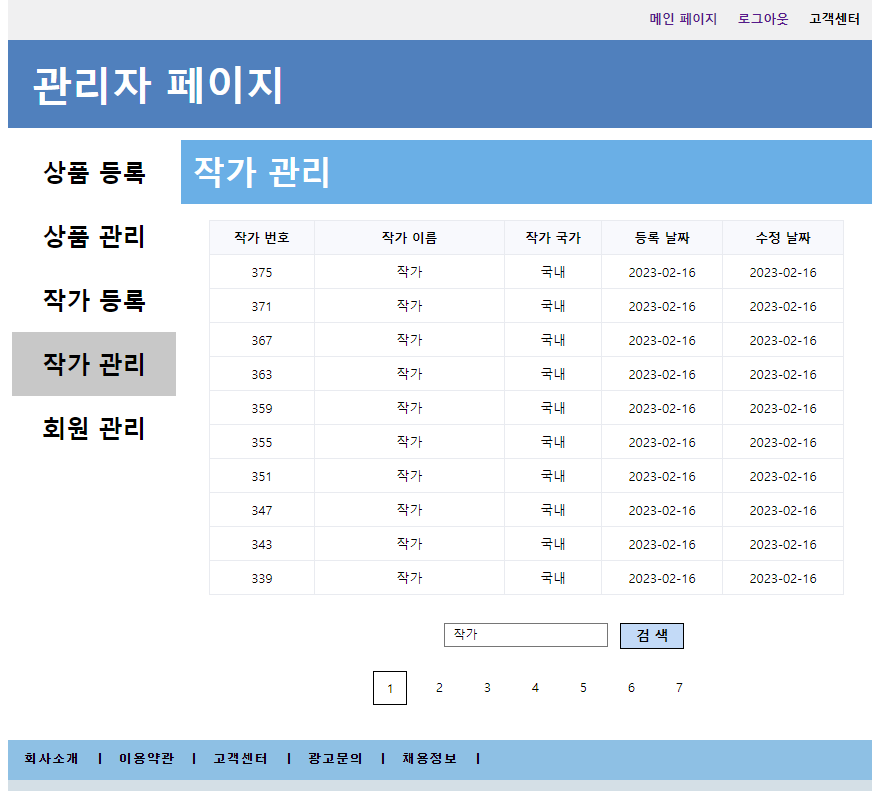Select 작가 관리 in the sidebar
Screen dimensions: 886x791
(94, 364)
